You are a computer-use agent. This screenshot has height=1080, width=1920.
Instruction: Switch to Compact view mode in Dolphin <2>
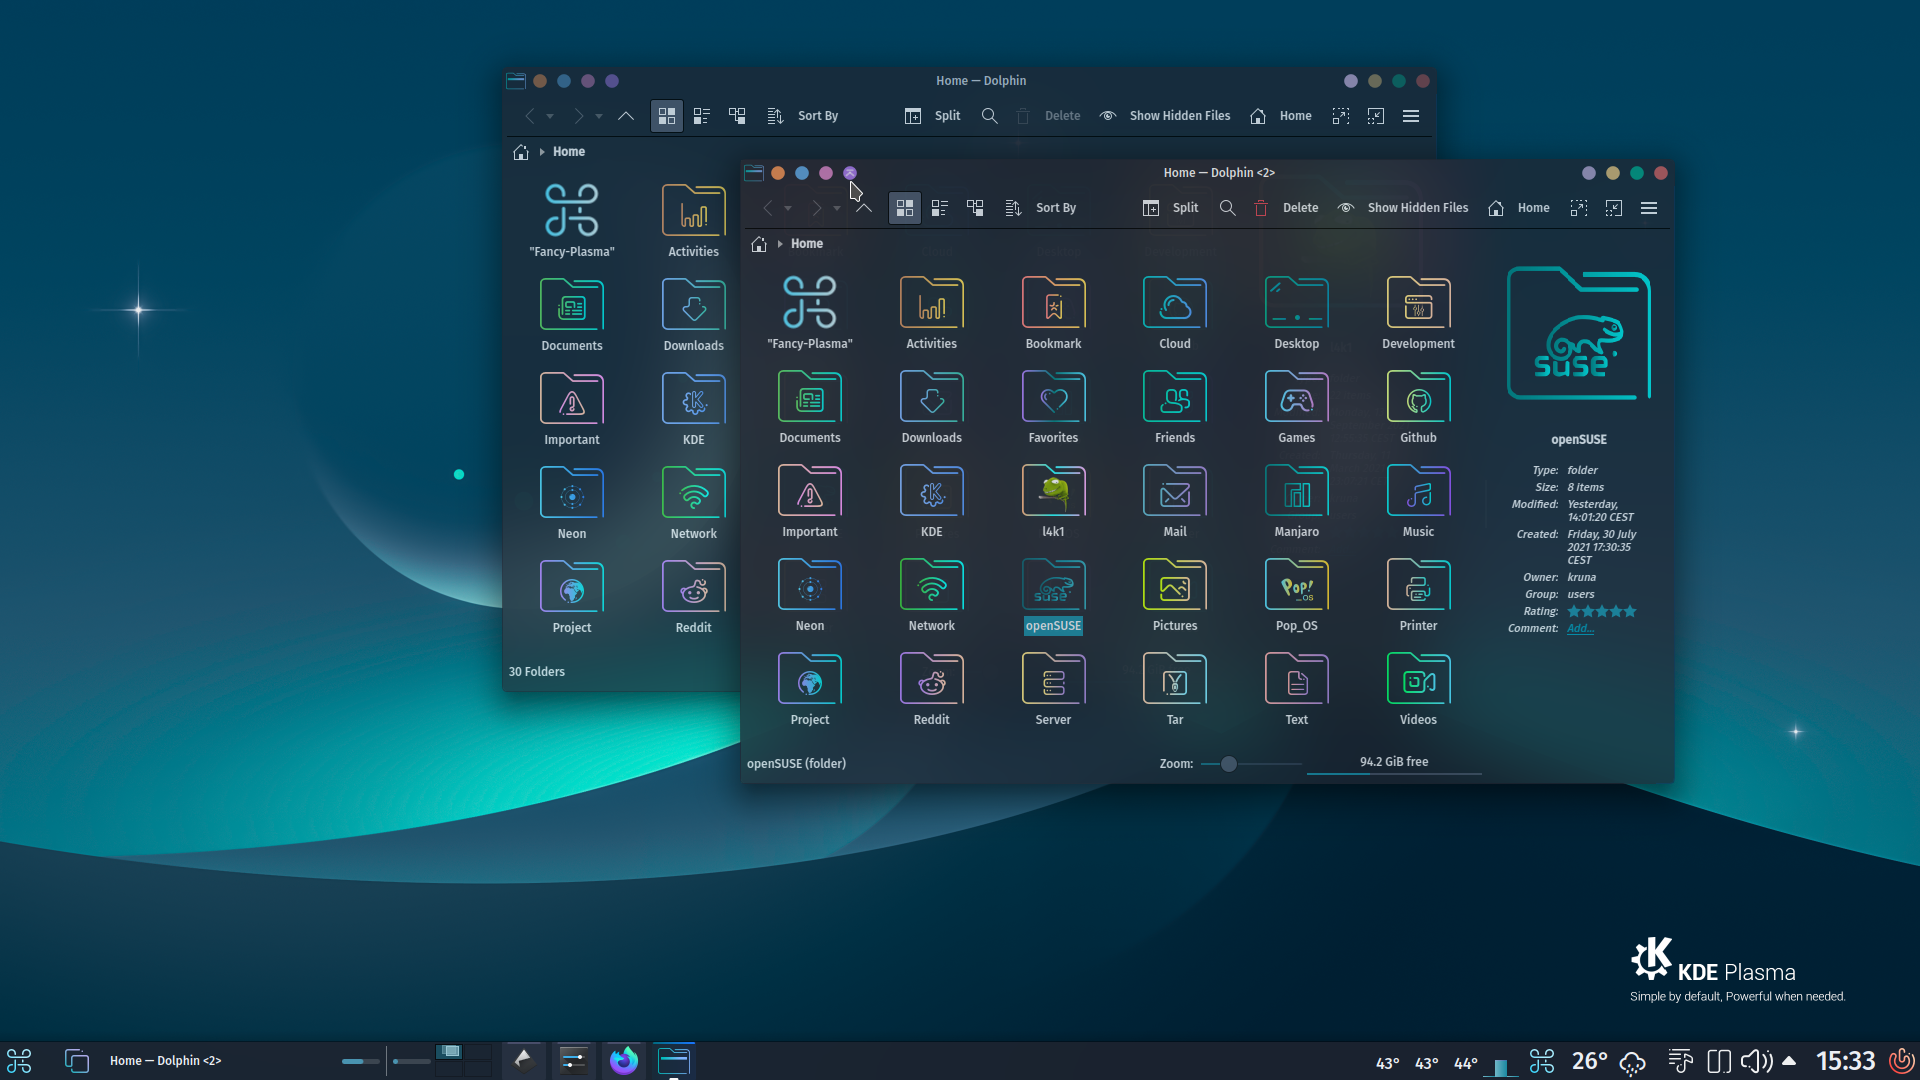click(x=939, y=208)
